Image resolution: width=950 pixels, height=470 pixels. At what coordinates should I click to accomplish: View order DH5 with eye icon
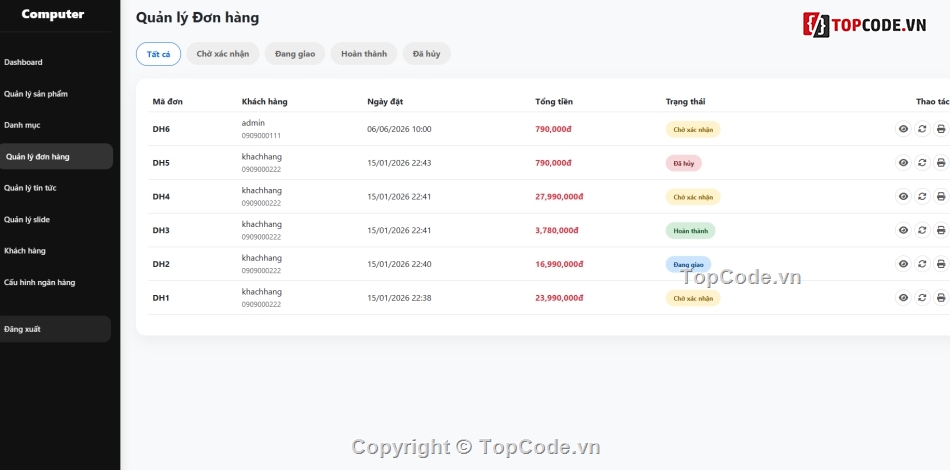[903, 163]
